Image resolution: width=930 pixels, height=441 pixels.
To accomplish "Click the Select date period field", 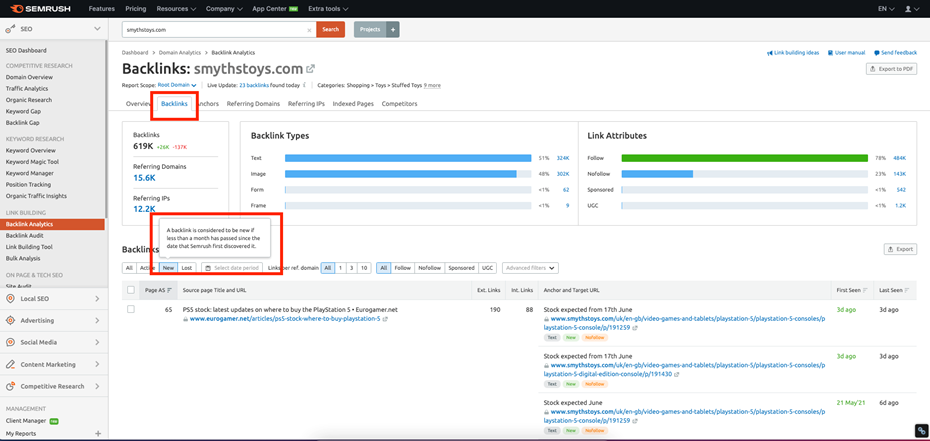I will coord(232,268).
